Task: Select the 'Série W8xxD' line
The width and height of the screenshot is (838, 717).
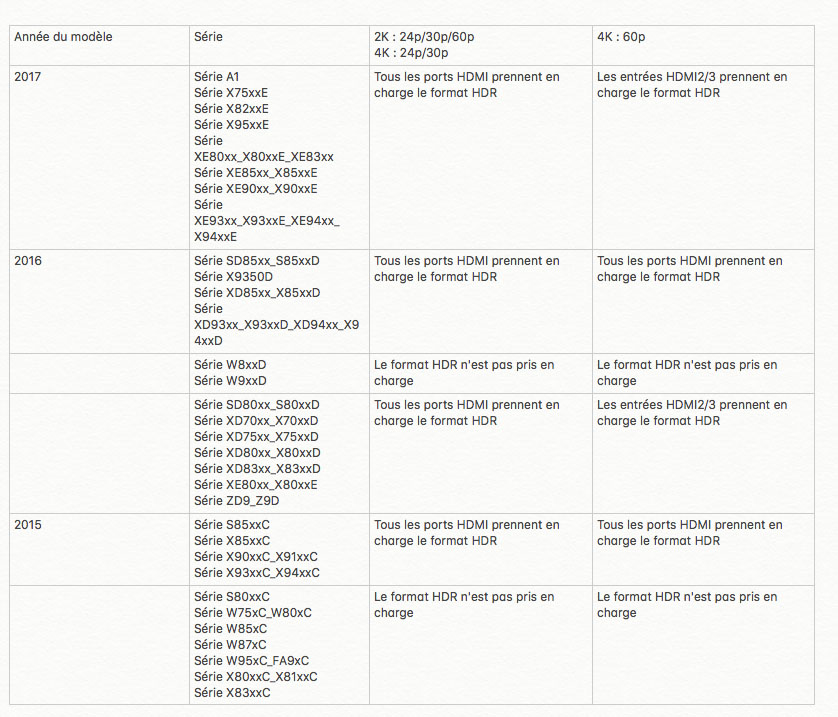Action: (230, 365)
